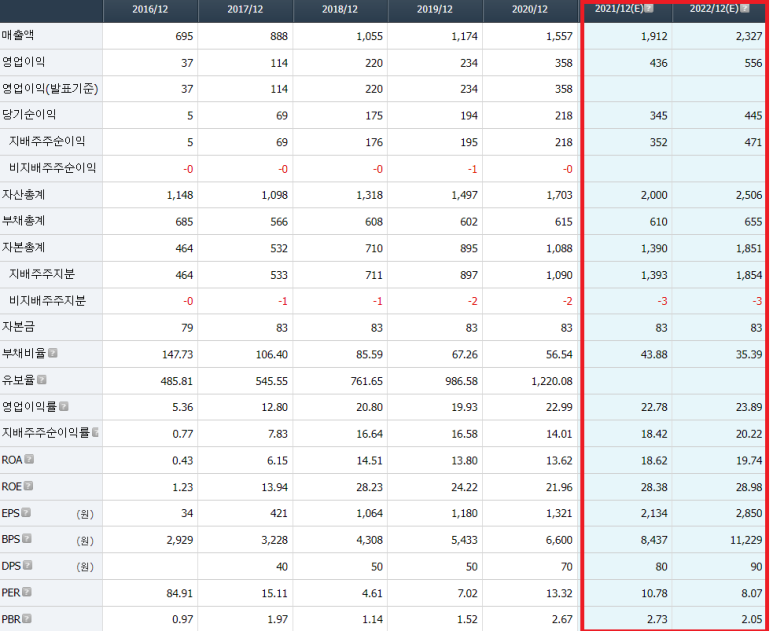
Task: Open the help icon next to ROA
Action: click(x=30, y=459)
